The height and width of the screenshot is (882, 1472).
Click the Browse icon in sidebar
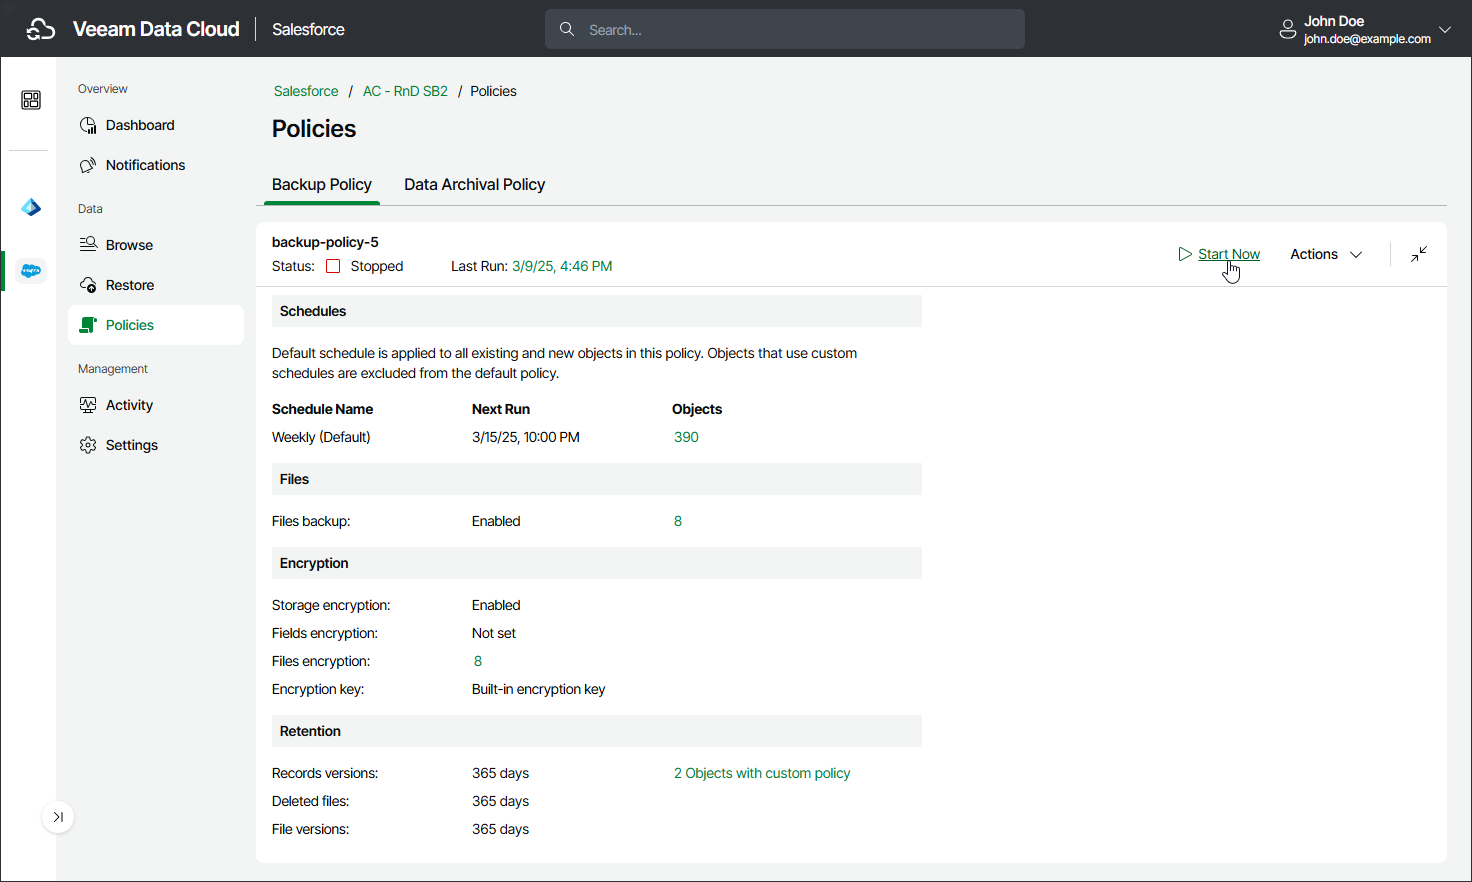tap(88, 245)
